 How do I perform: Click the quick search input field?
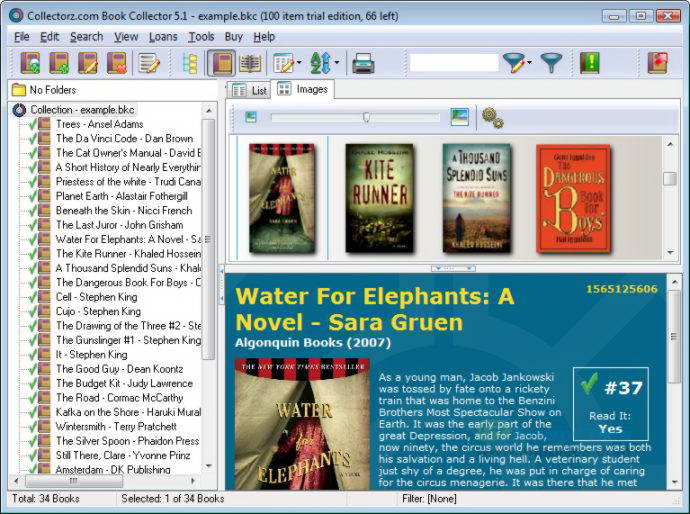pyautogui.click(x=454, y=62)
